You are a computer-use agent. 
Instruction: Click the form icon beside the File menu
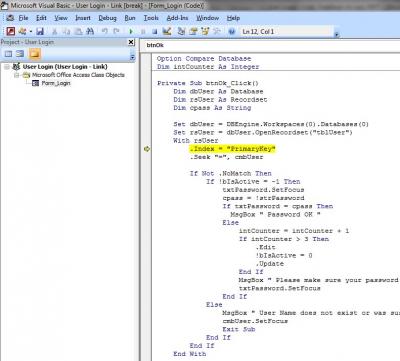[10, 18]
